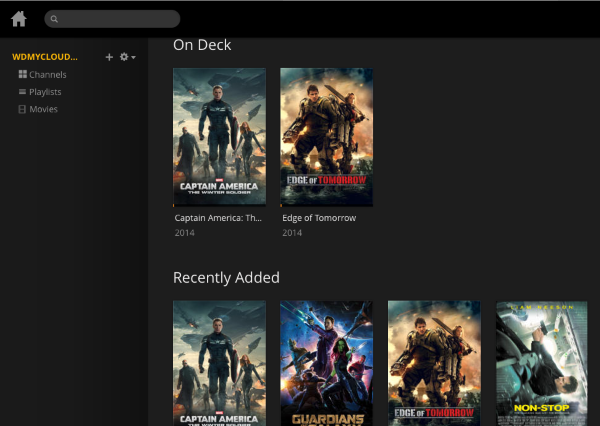
Task: Open Captain America poster in Recently Added
Action: click(x=219, y=363)
